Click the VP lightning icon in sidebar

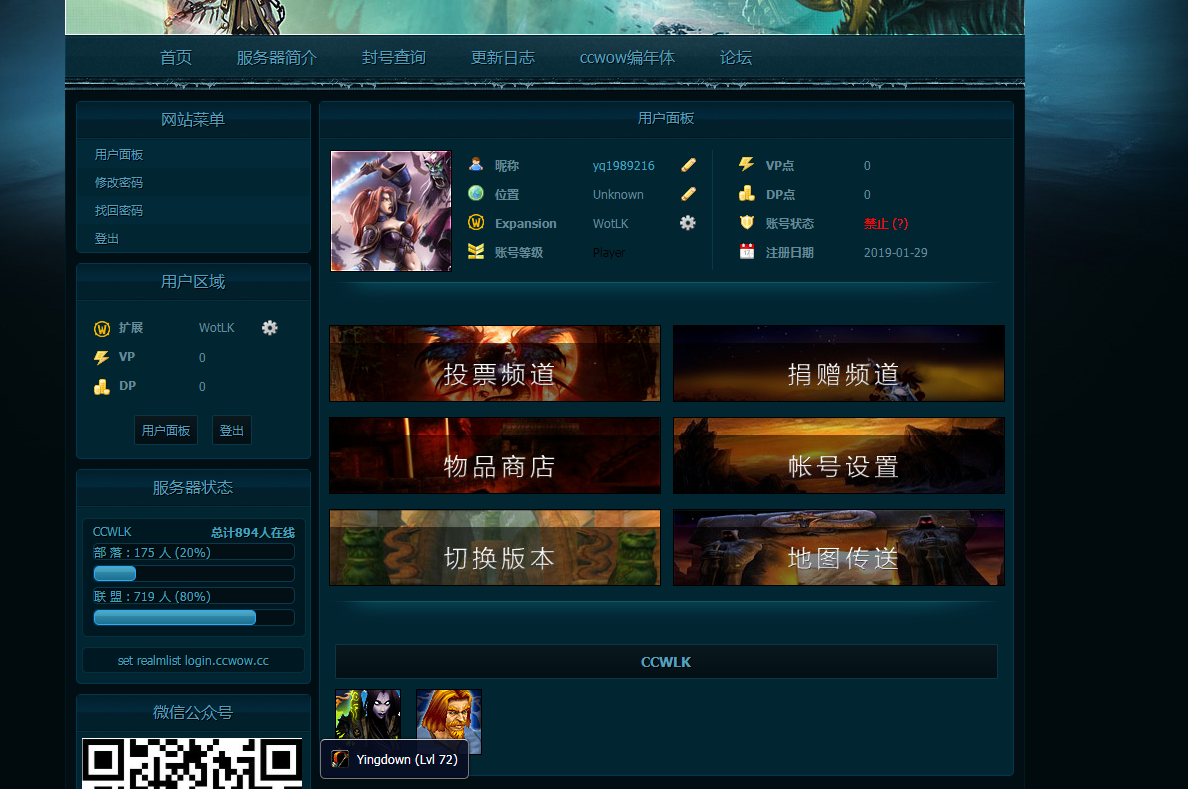(102, 357)
